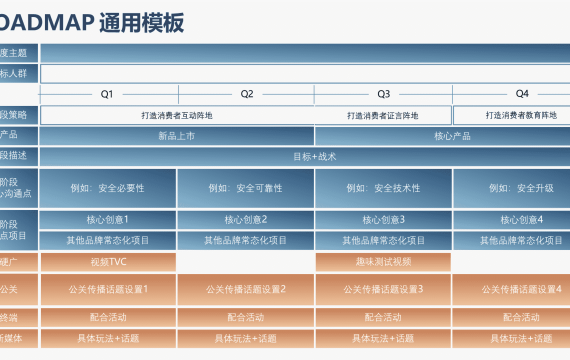Select the 打造消费者互动阵地 strategy box

(x=177, y=115)
